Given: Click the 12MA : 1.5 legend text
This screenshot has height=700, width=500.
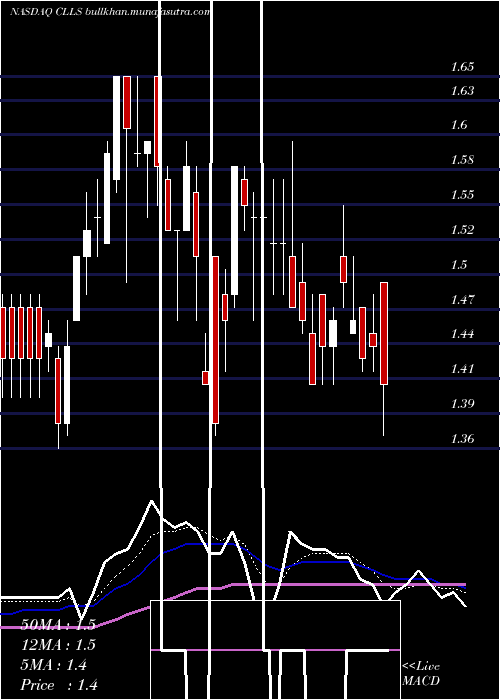Looking at the screenshot, I should (x=58, y=645).
